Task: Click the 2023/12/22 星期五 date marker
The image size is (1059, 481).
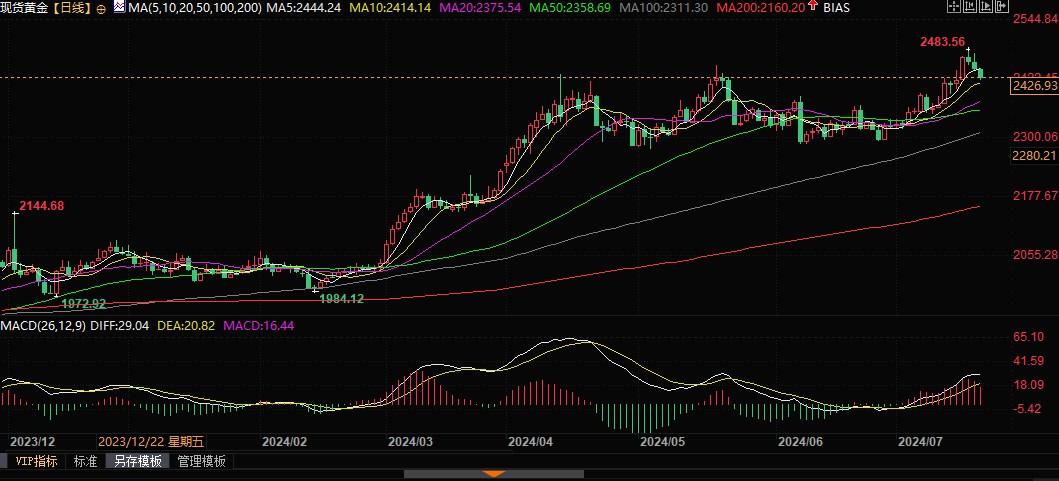Action: pyautogui.click(x=151, y=440)
